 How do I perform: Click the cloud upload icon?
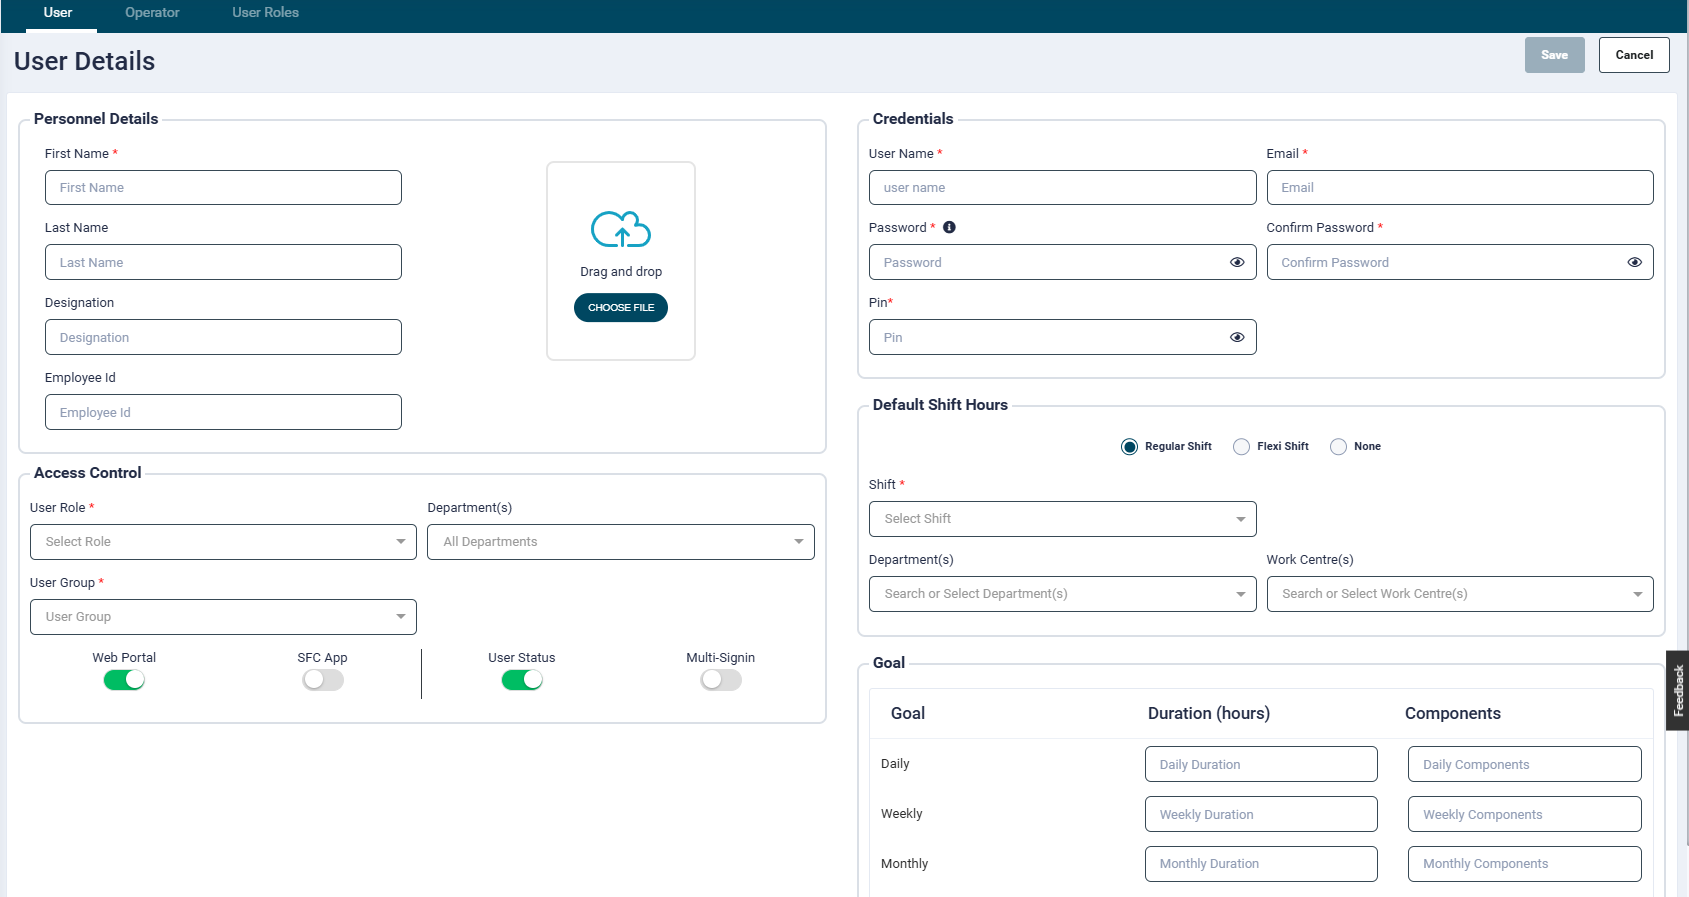[621, 229]
